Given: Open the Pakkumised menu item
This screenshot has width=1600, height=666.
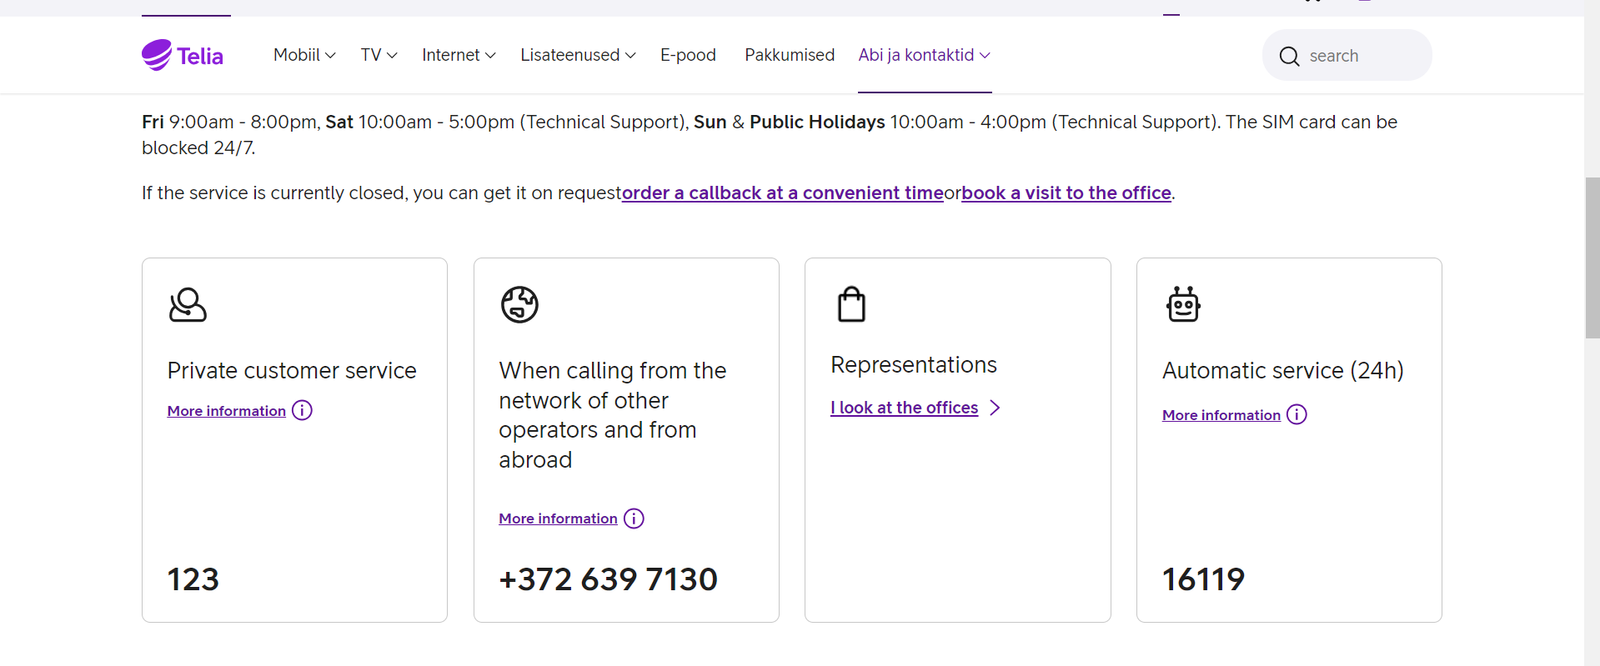Looking at the screenshot, I should [789, 55].
